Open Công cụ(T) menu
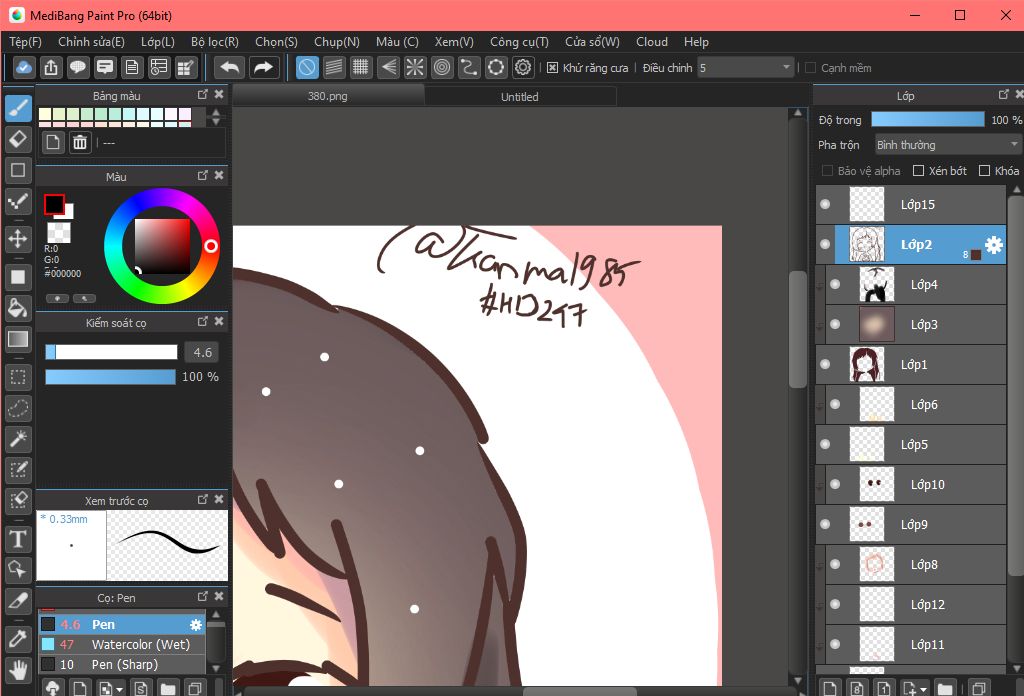The height and width of the screenshot is (696, 1024). [519, 42]
